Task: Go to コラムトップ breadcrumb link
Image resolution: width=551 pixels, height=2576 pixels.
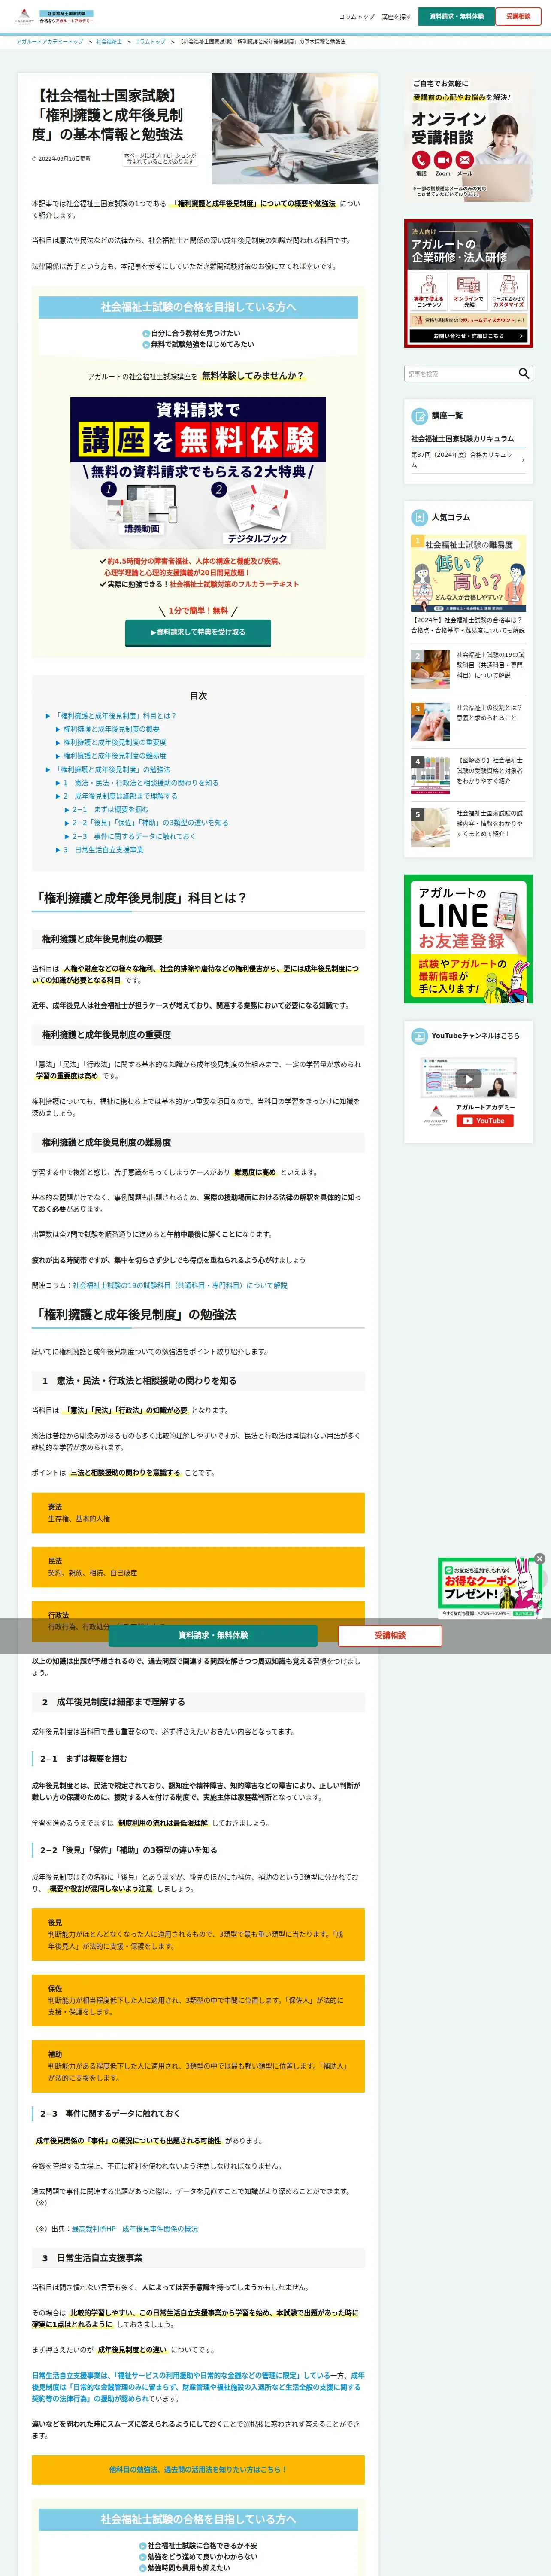Action: pos(150,42)
